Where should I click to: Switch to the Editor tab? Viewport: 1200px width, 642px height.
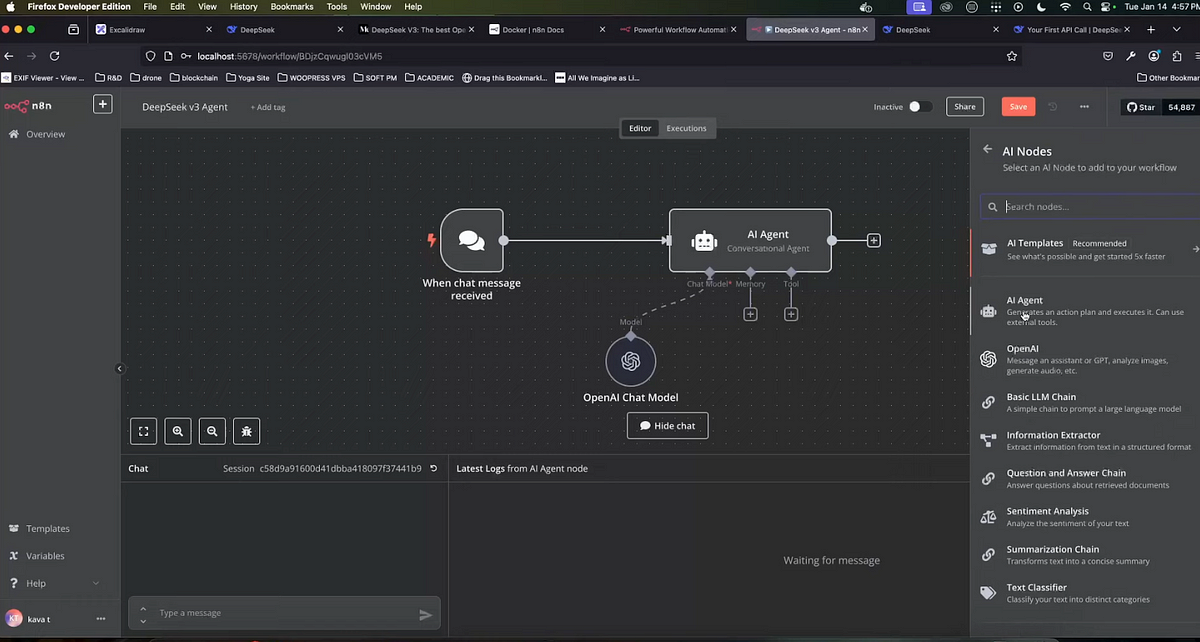coord(640,128)
